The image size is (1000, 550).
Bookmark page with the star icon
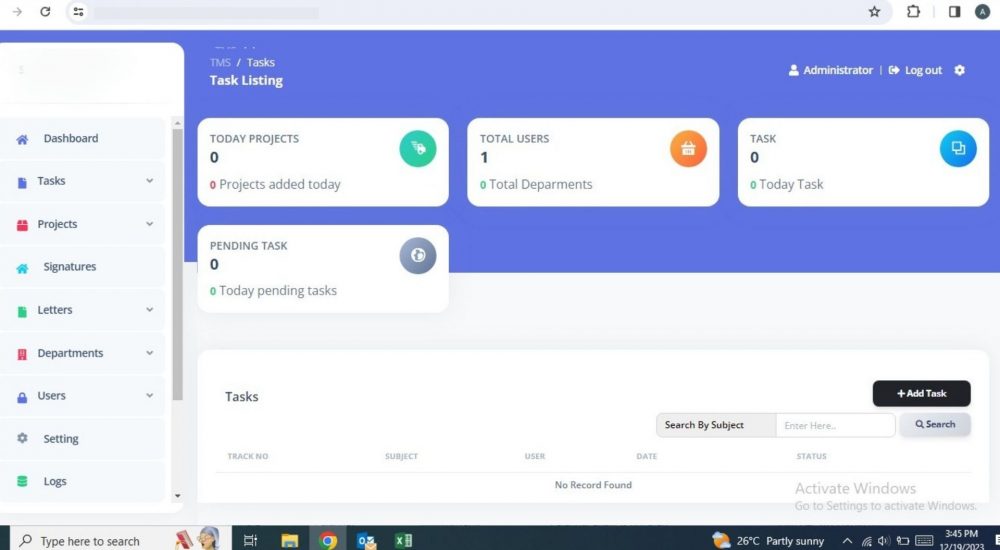(x=874, y=12)
